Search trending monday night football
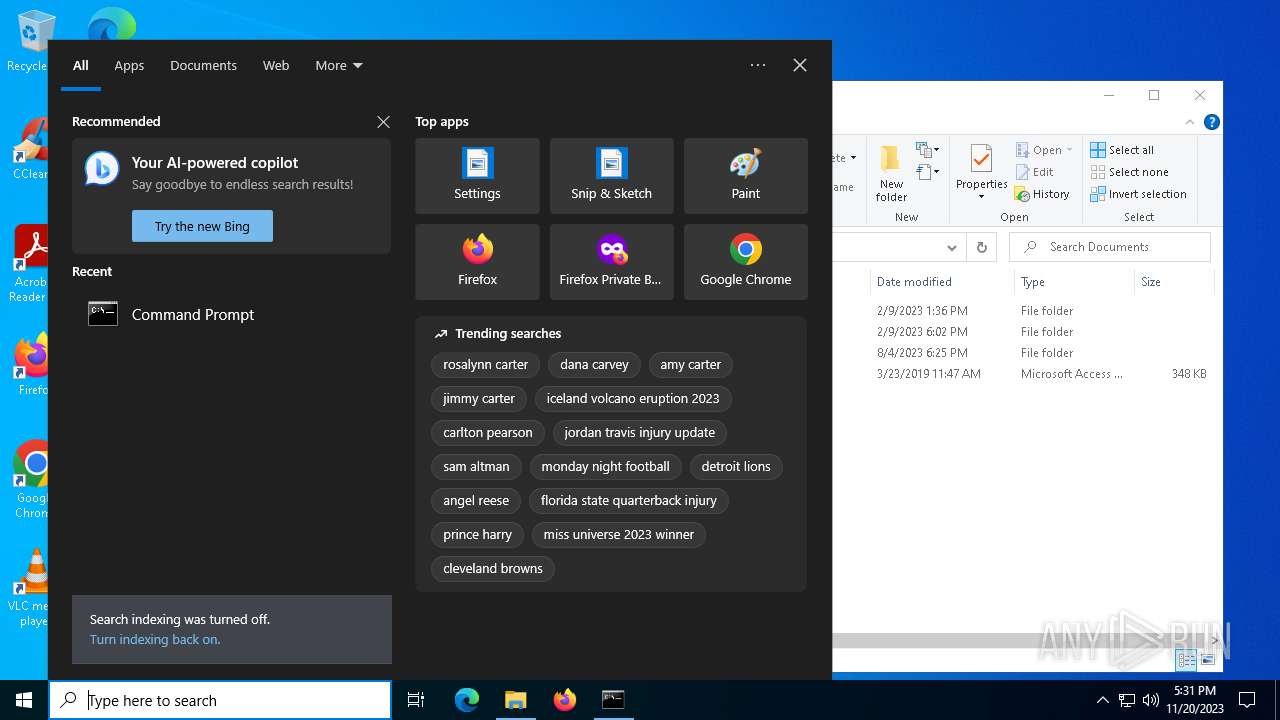 coord(605,467)
